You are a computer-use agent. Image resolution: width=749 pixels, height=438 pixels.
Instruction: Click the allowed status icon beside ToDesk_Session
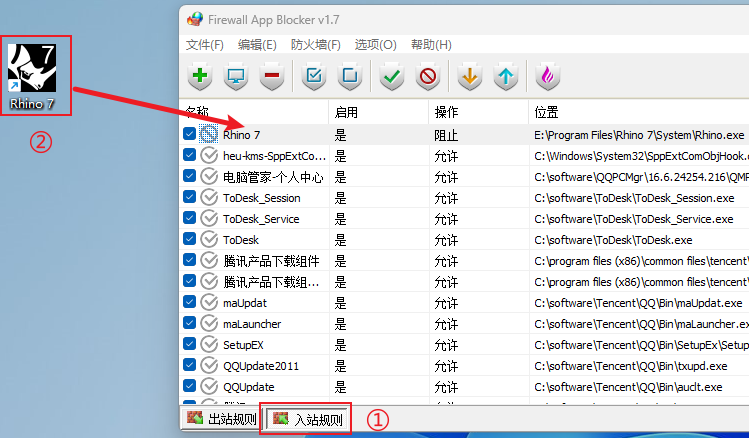click(x=209, y=197)
